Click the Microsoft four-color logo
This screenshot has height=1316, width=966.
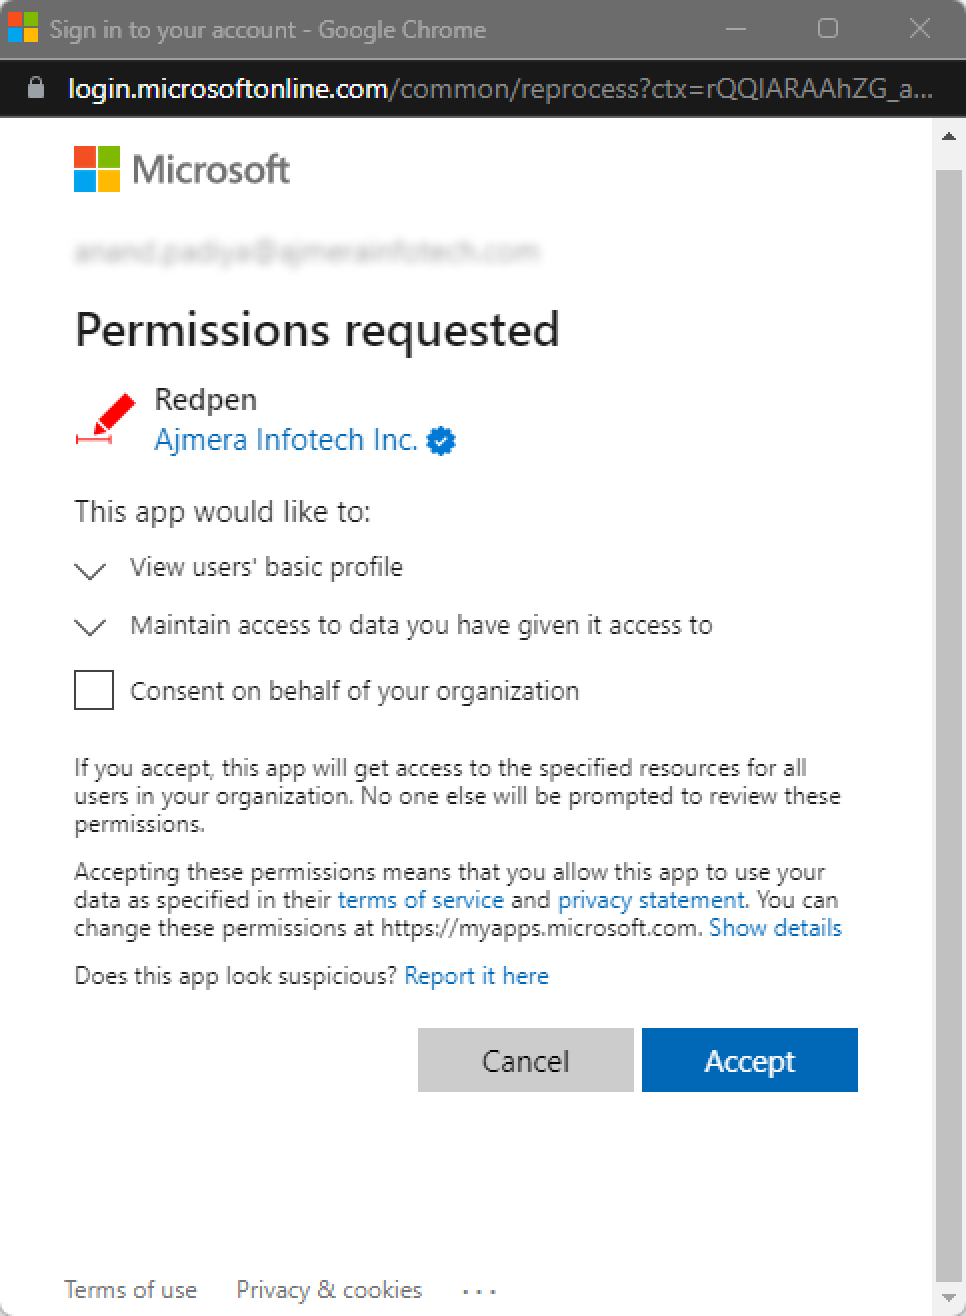(97, 169)
